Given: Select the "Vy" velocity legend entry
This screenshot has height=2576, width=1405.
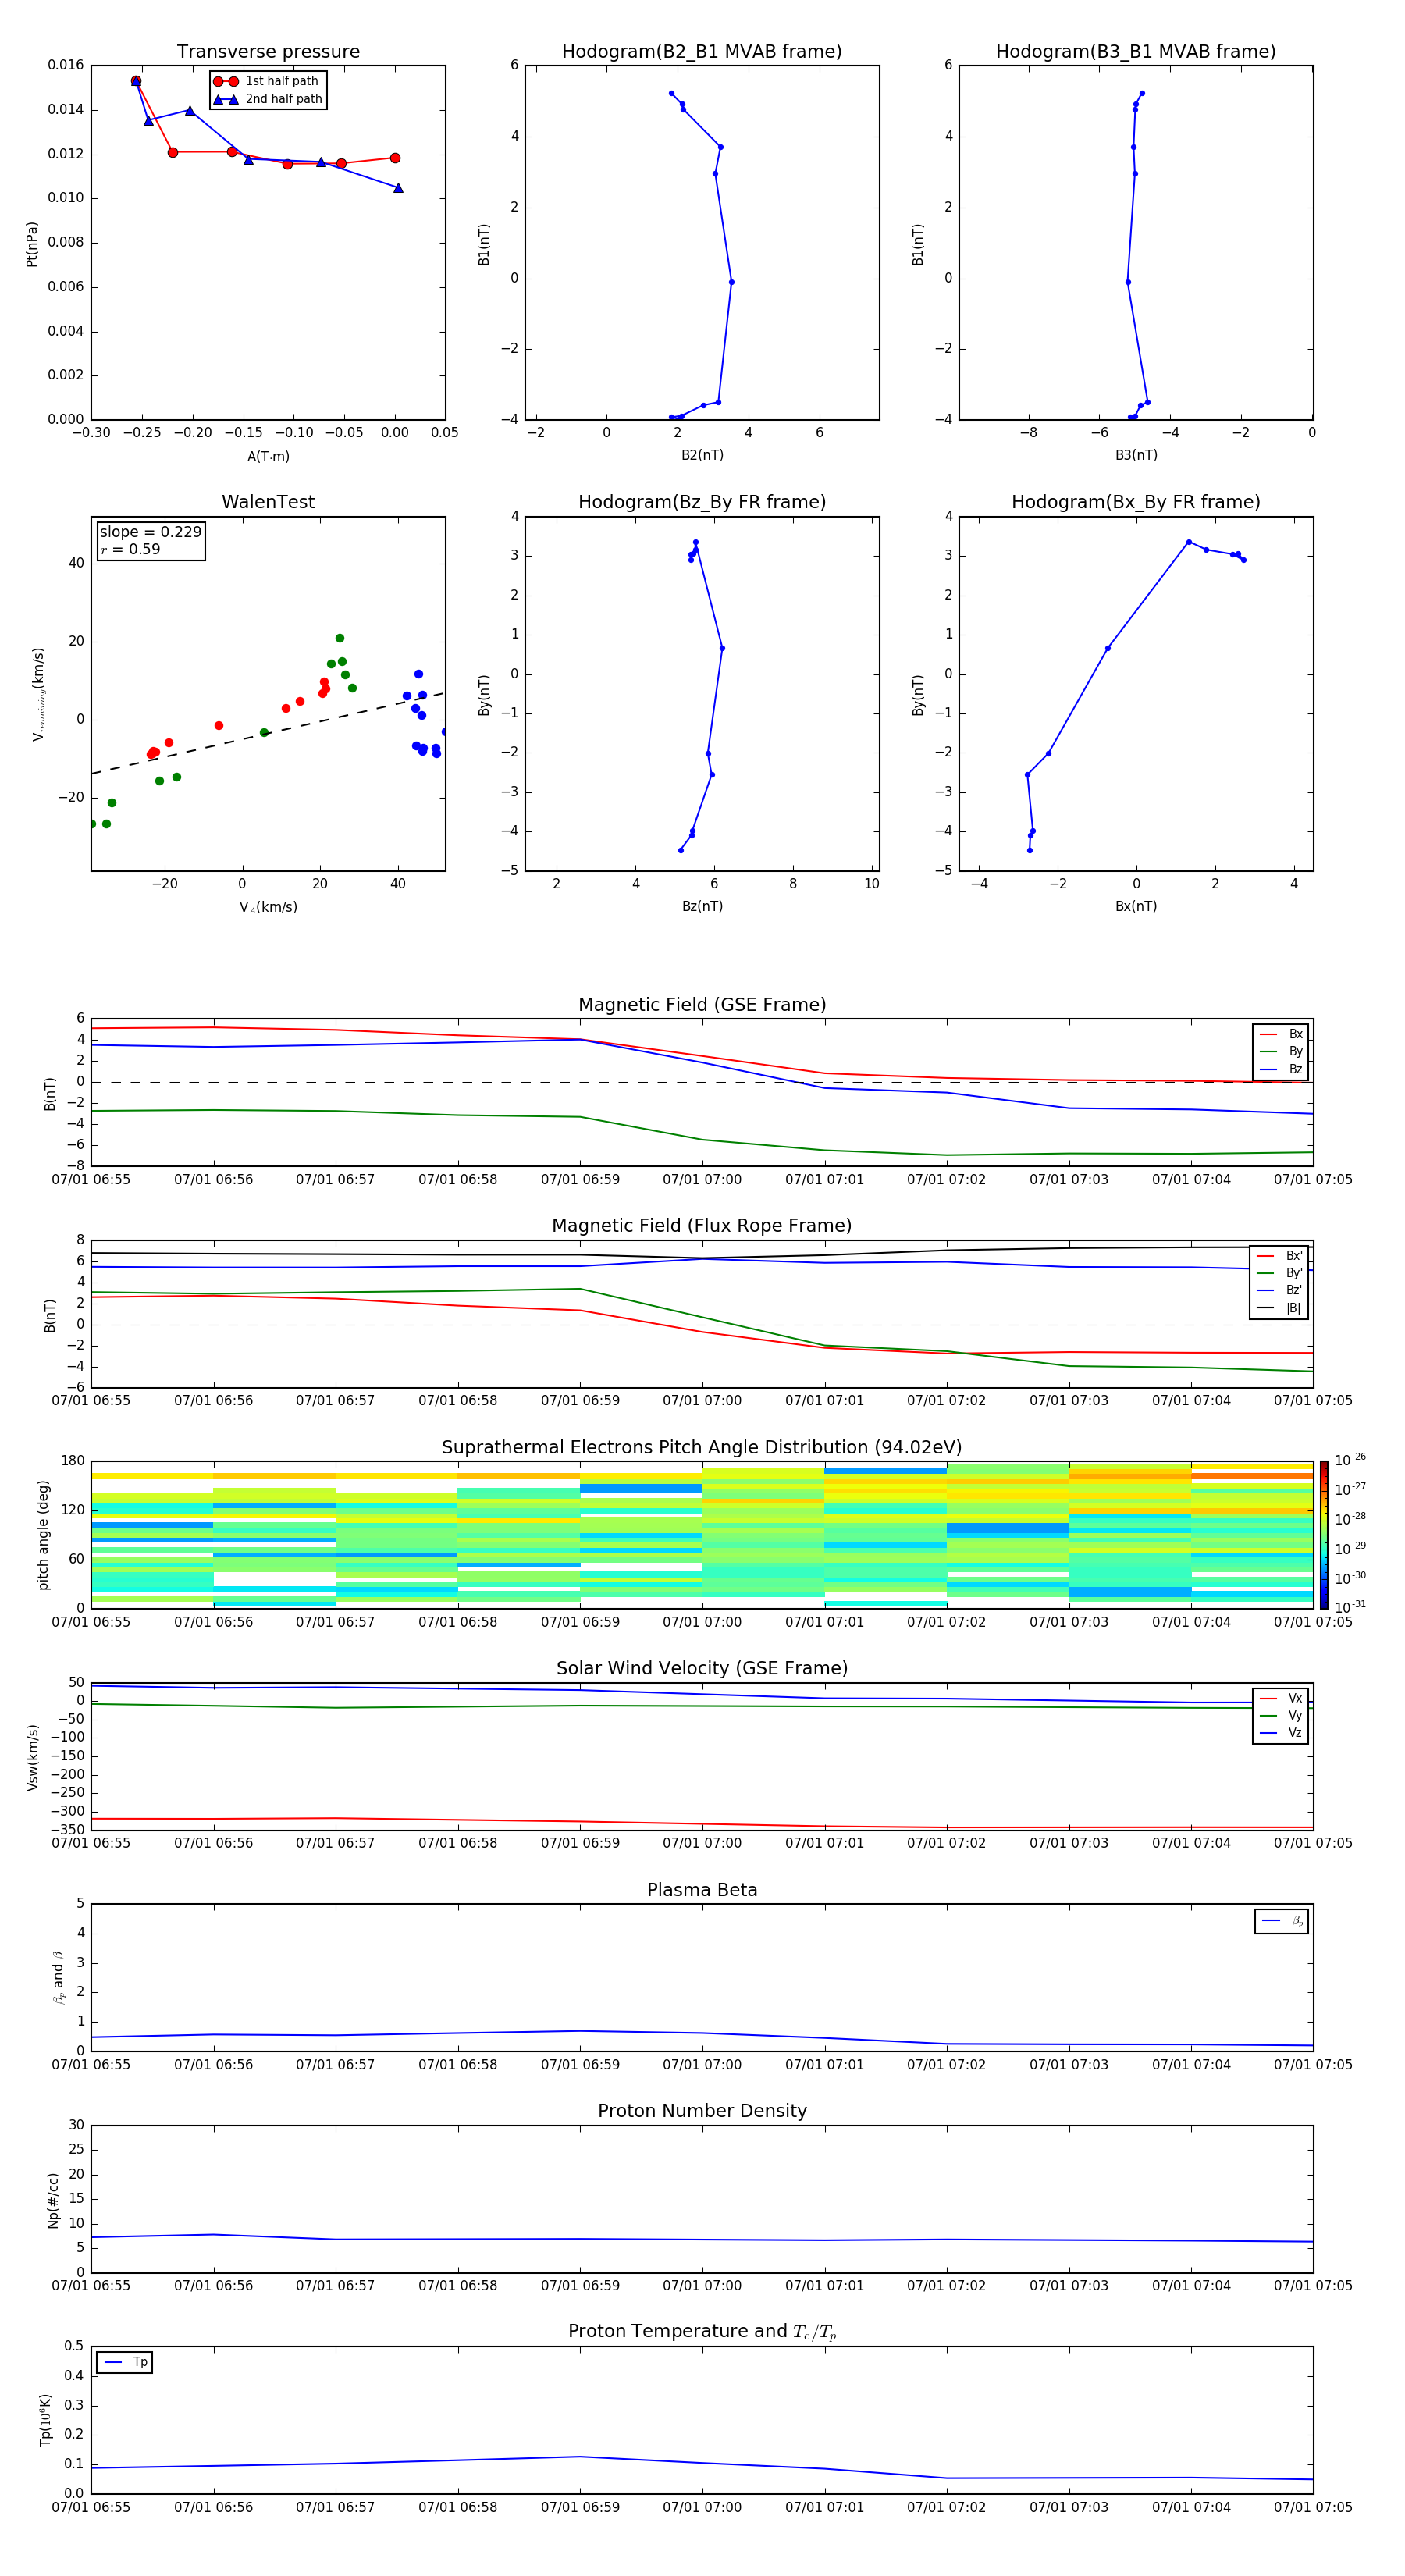Looking at the screenshot, I should click(1281, 1715).
